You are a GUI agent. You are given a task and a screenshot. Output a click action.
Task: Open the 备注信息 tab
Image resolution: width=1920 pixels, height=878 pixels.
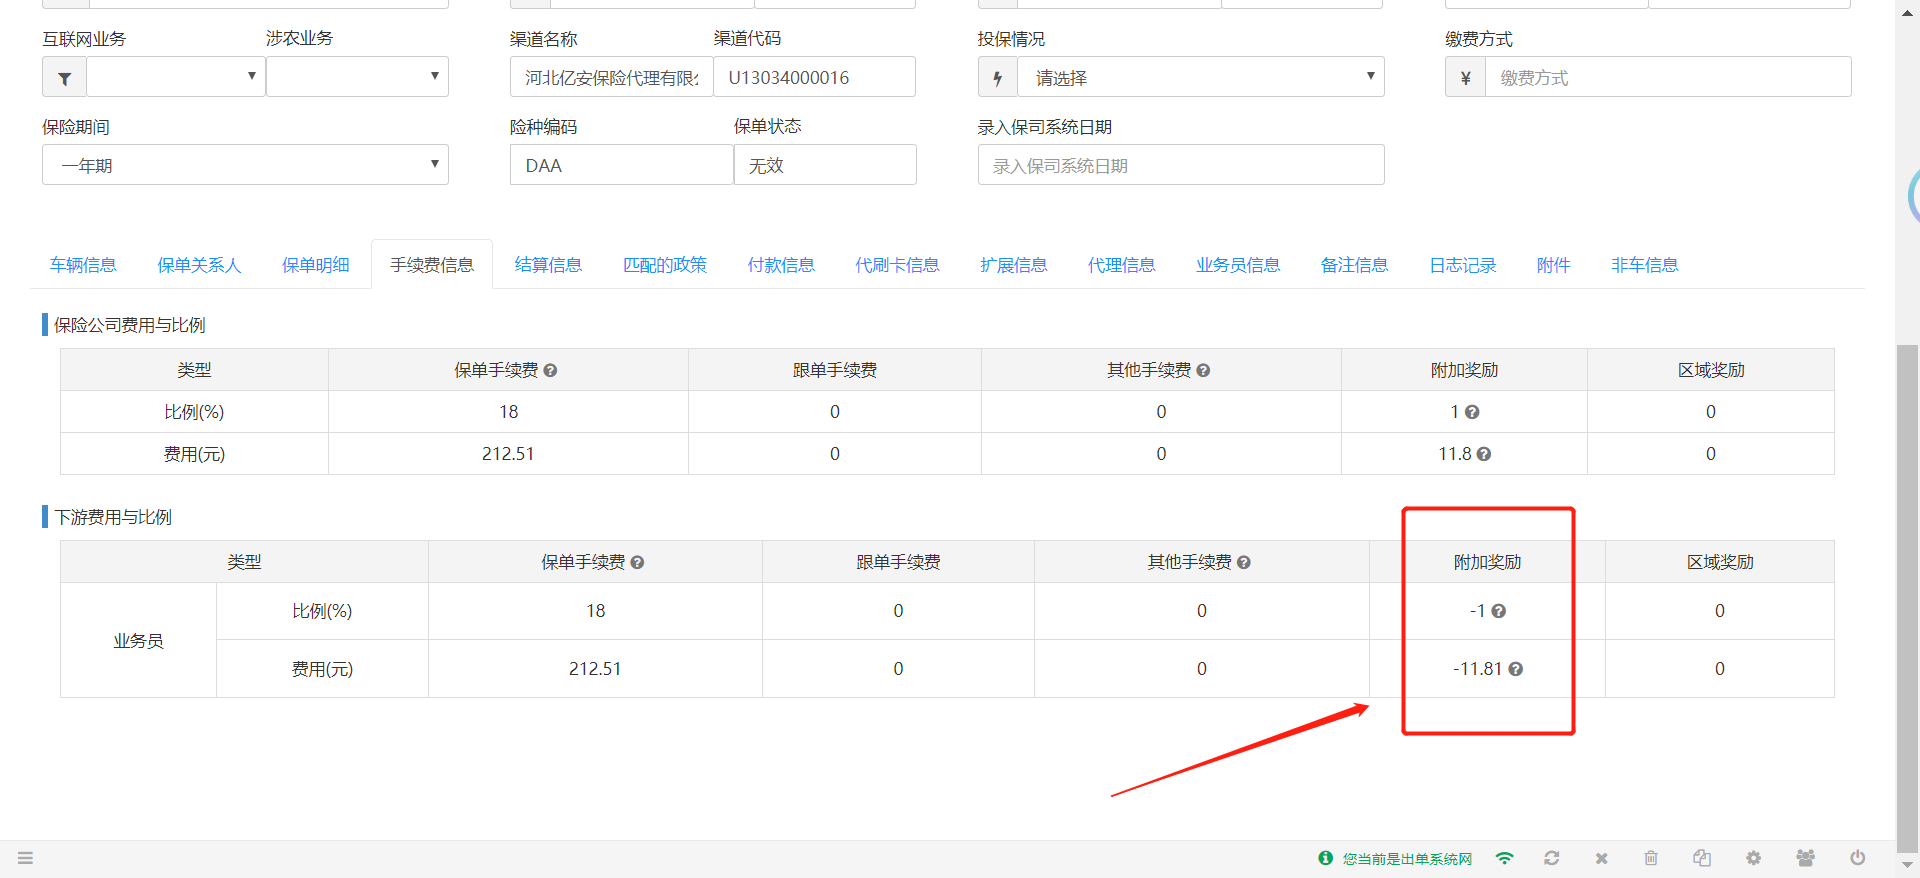[1354, 265]
